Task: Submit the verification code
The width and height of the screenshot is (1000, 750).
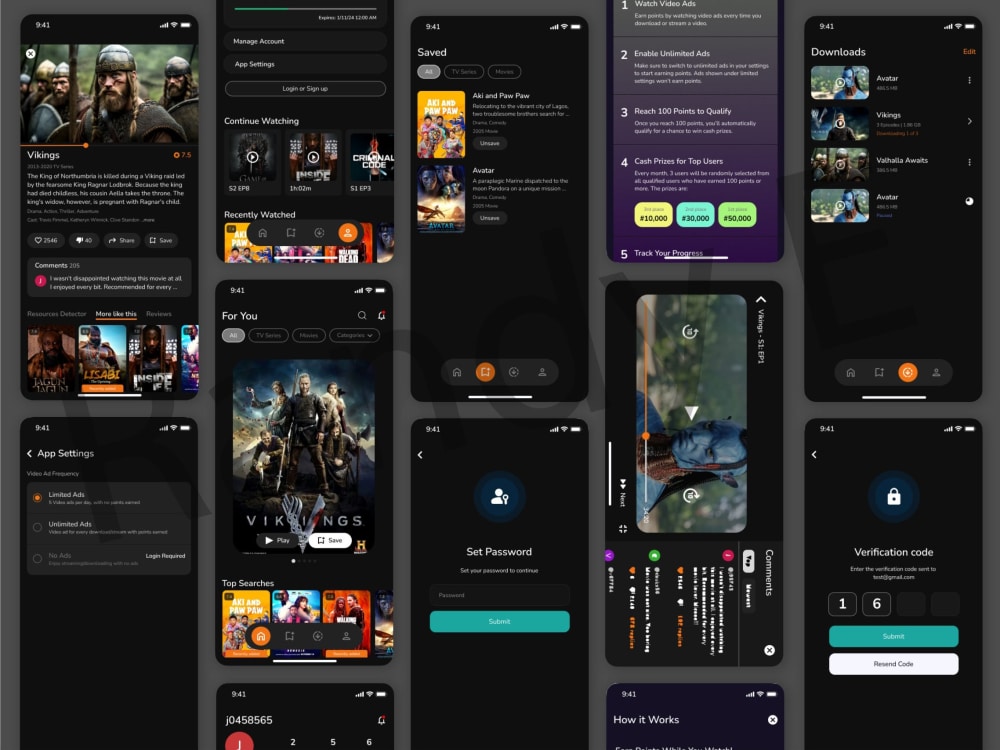Action: pyautogui.click(x=893, y=636)
